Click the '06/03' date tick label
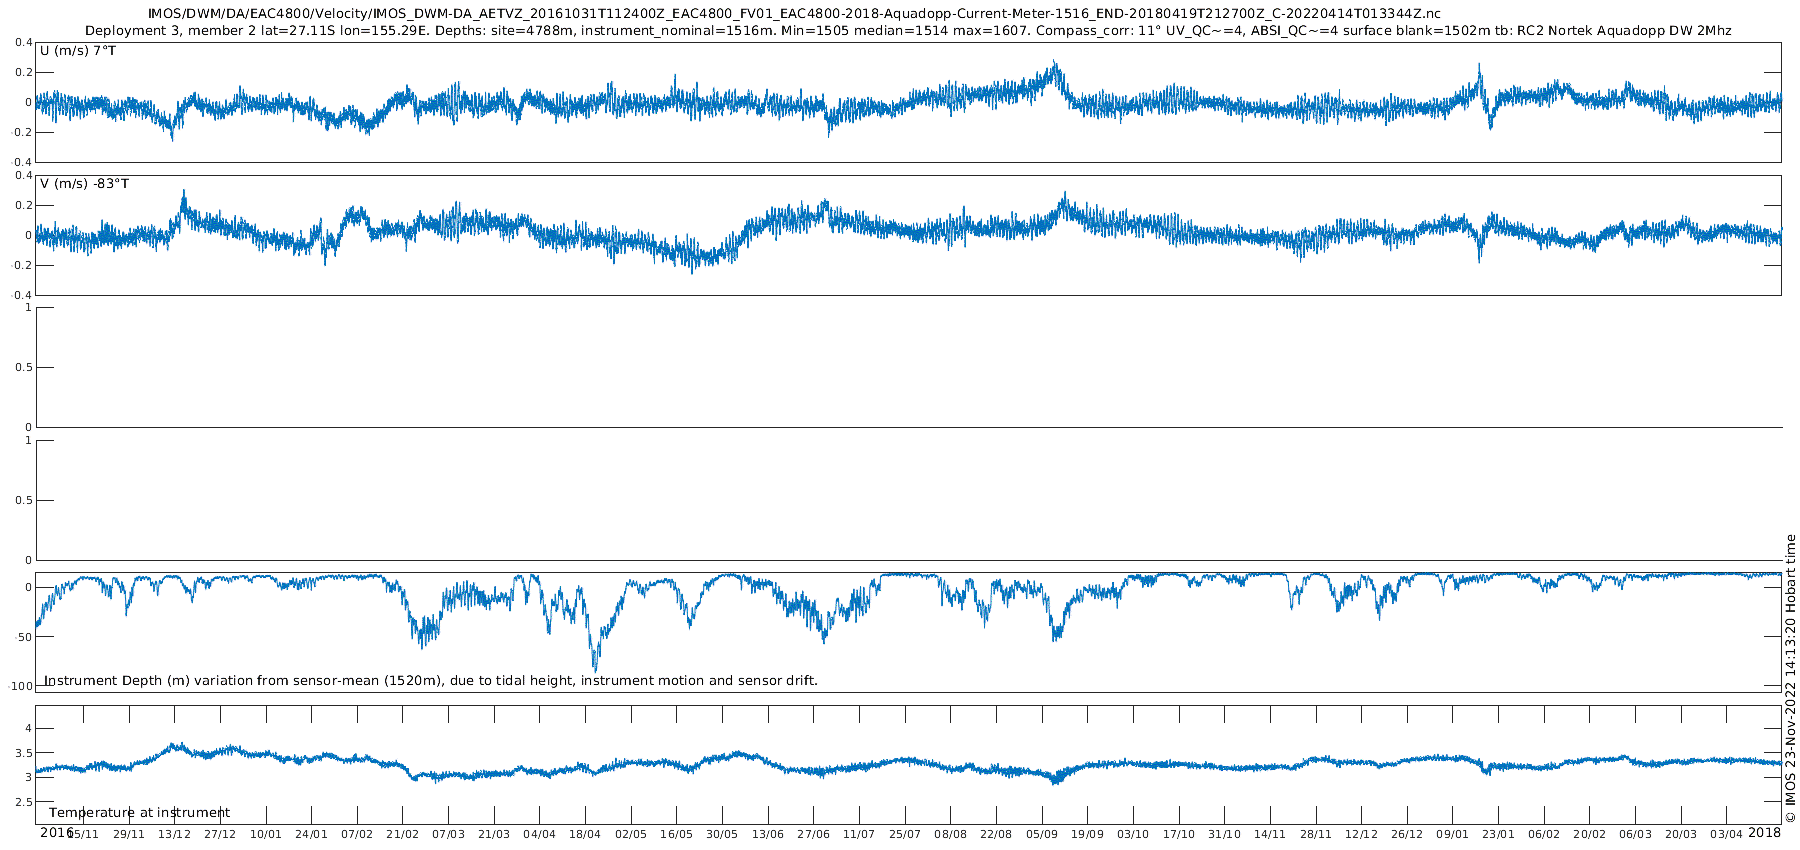1800x850 pixels. pos(1636,834)
